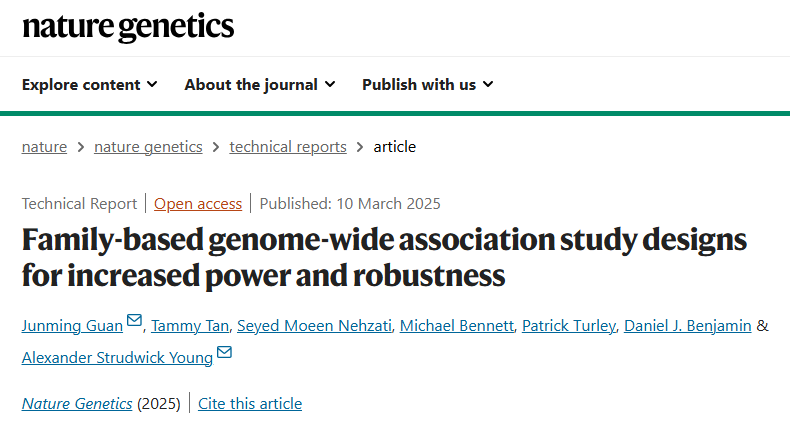This screenshot has height=436, width=790.
Task: View author Seyed Moeen Nehzati
Action: coord(314,326)
